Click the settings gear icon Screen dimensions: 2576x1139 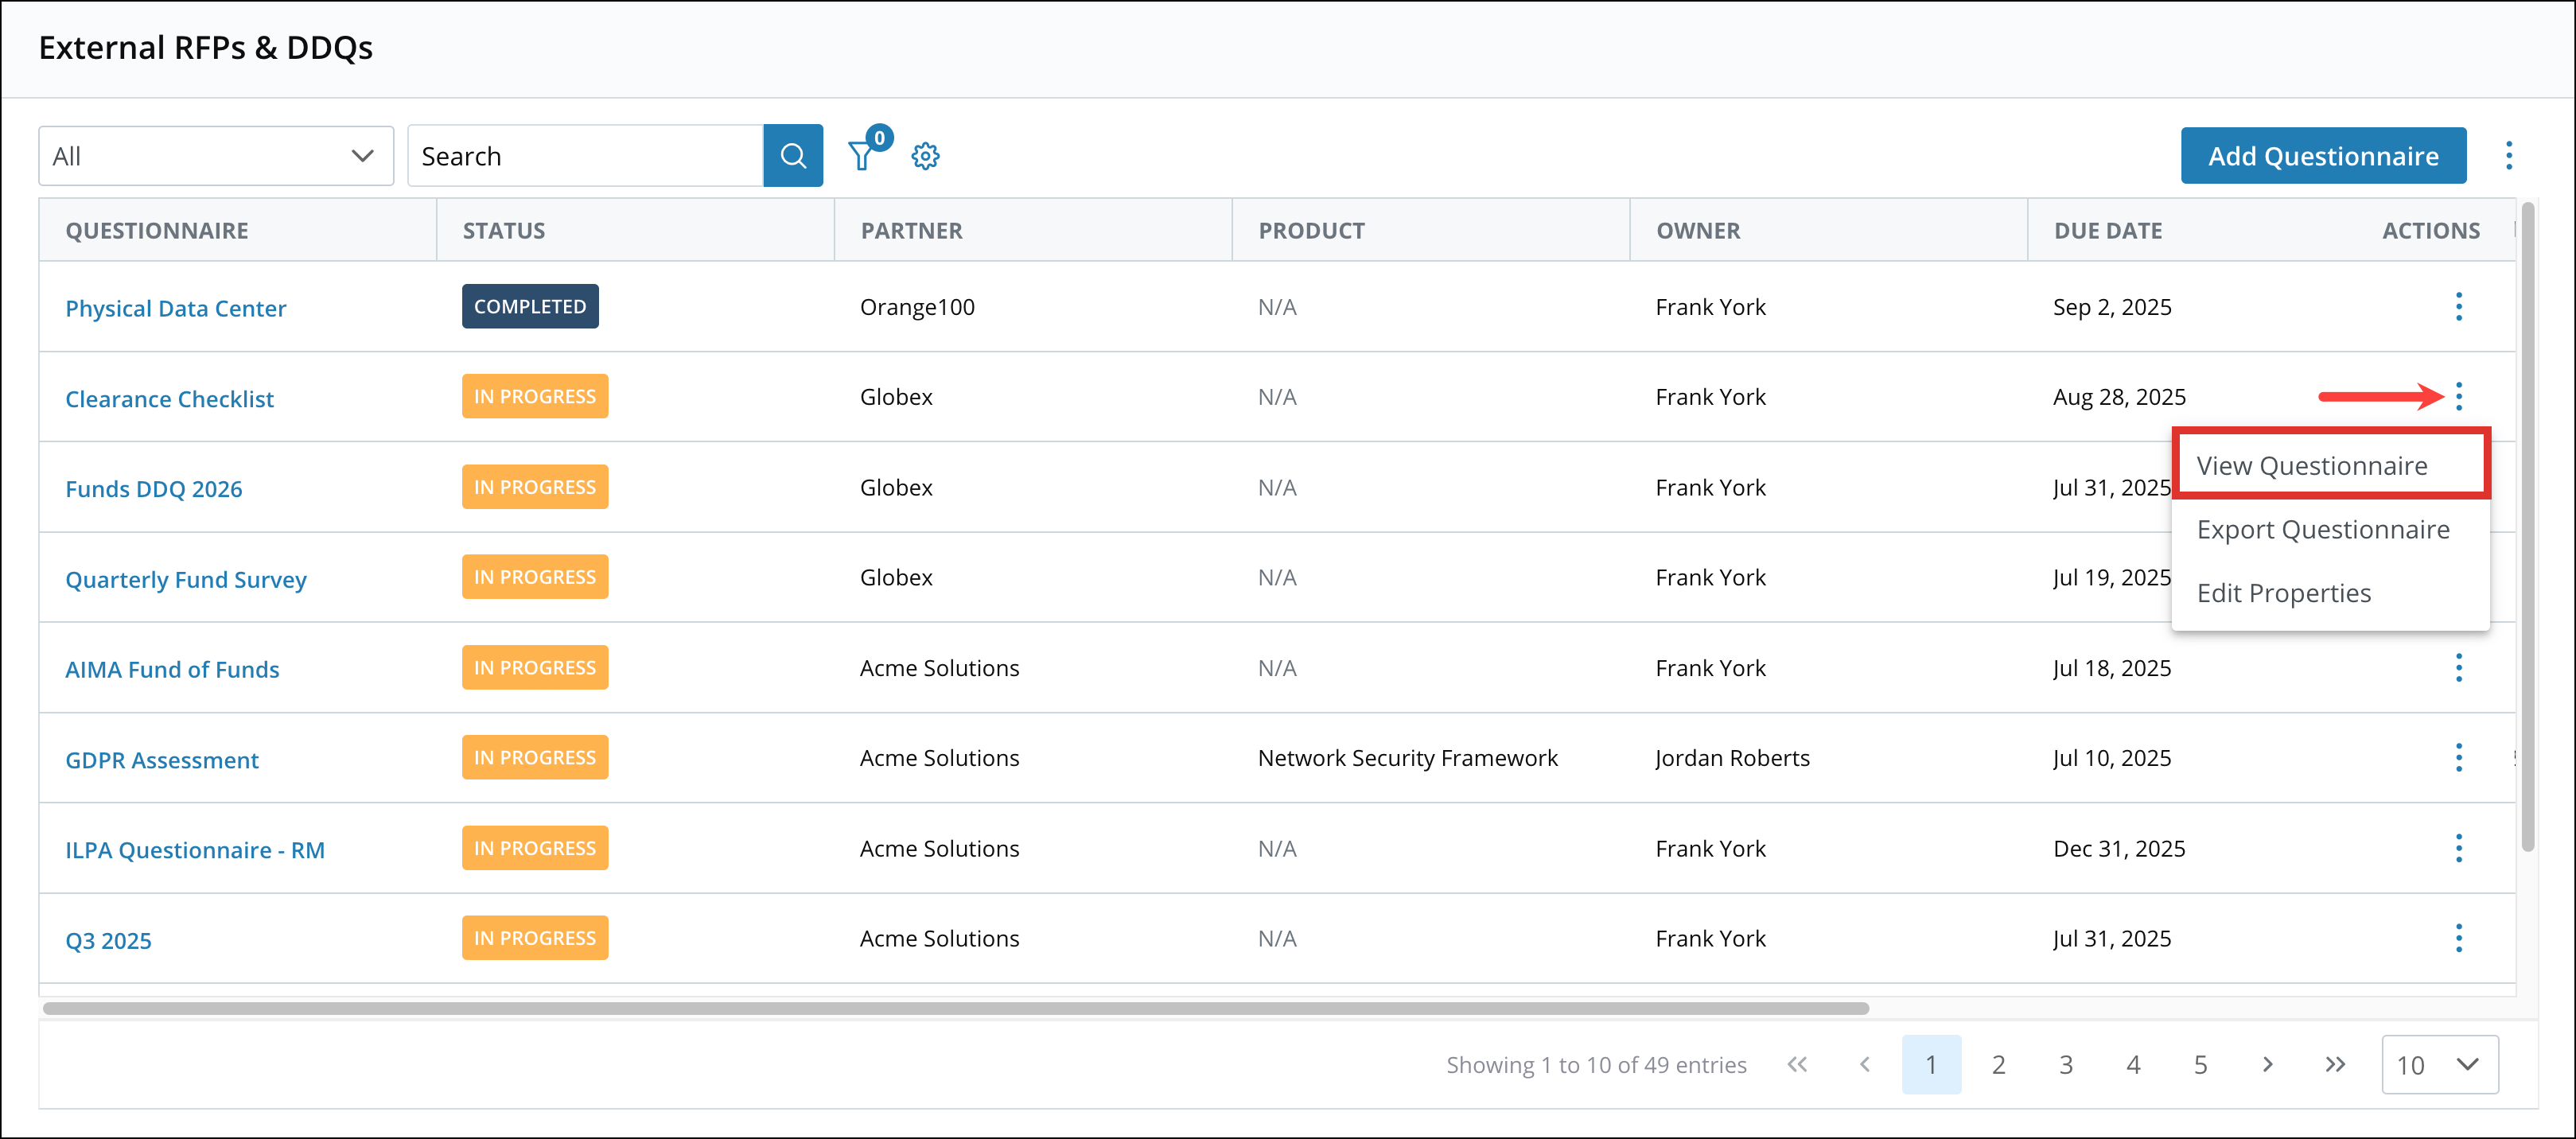coord(926,155)
